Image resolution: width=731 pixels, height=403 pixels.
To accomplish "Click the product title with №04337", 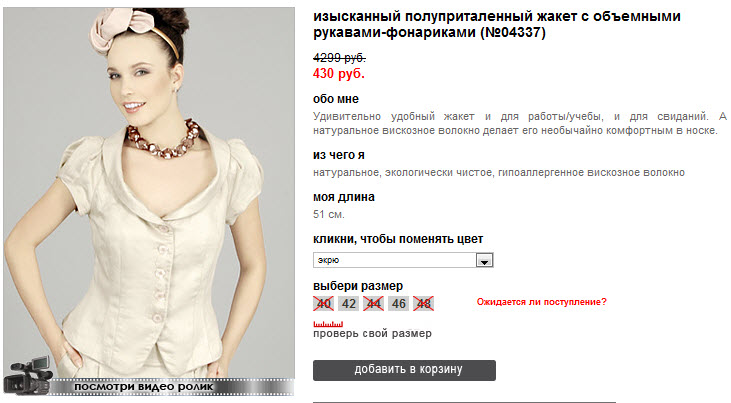I will pyautogui.click(x=497, y=24).
